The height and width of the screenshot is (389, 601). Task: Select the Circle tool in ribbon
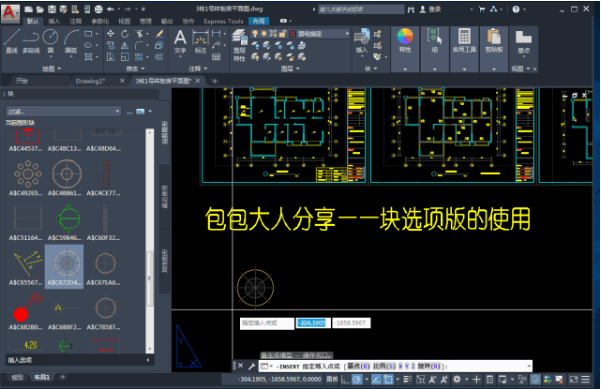point(50,41)
